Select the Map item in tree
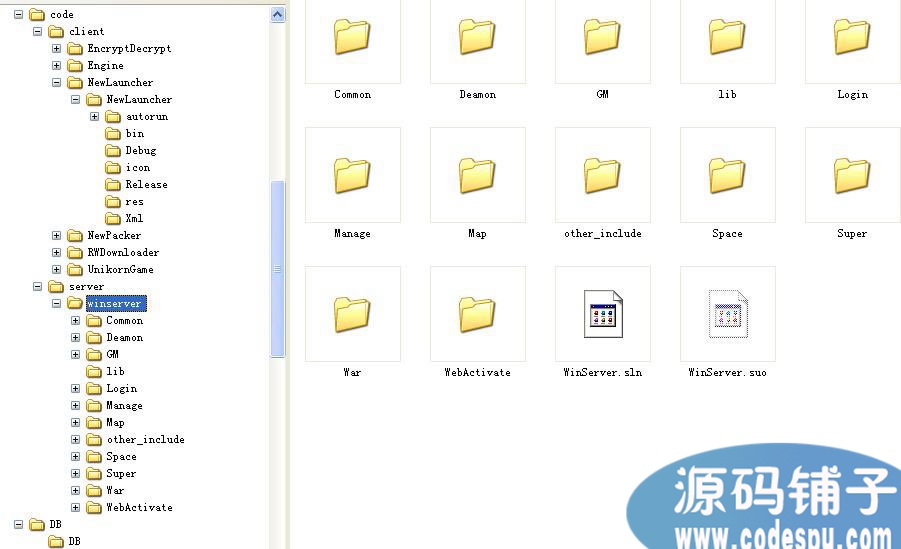This screenshot has height=549, width=901. (x=115, y=423)
